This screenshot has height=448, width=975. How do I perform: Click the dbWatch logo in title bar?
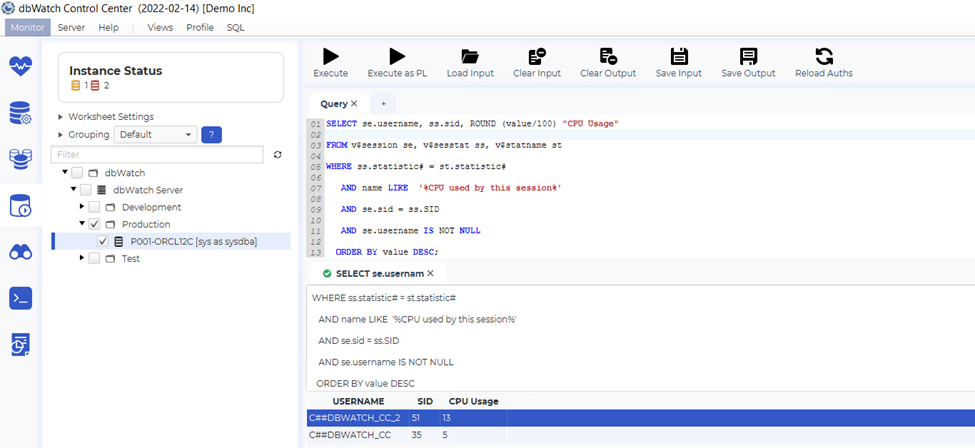pos(9,8)
